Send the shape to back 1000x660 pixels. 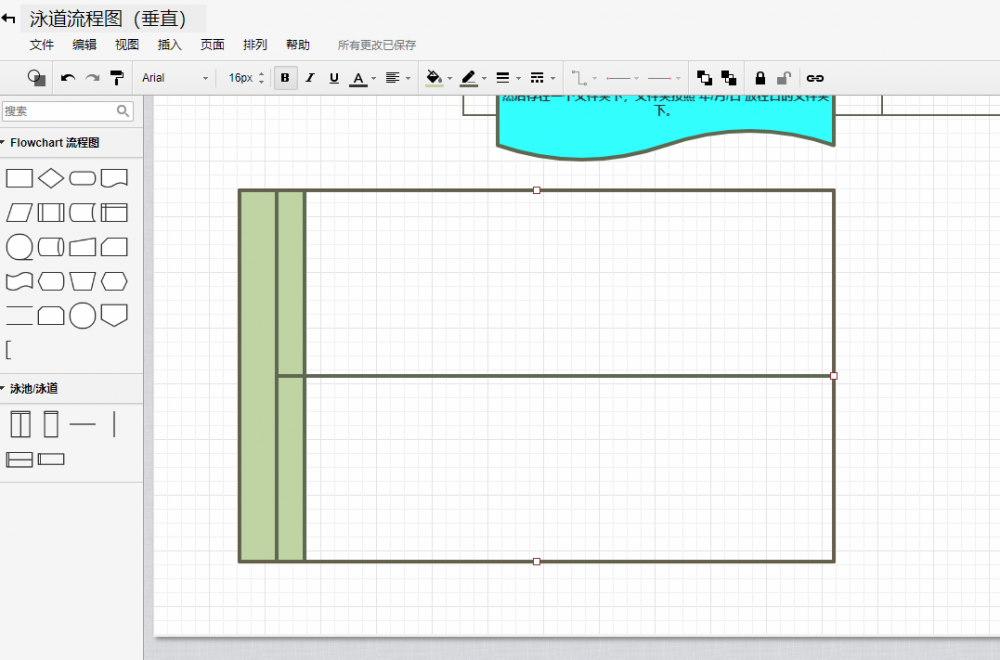point(728,77)
